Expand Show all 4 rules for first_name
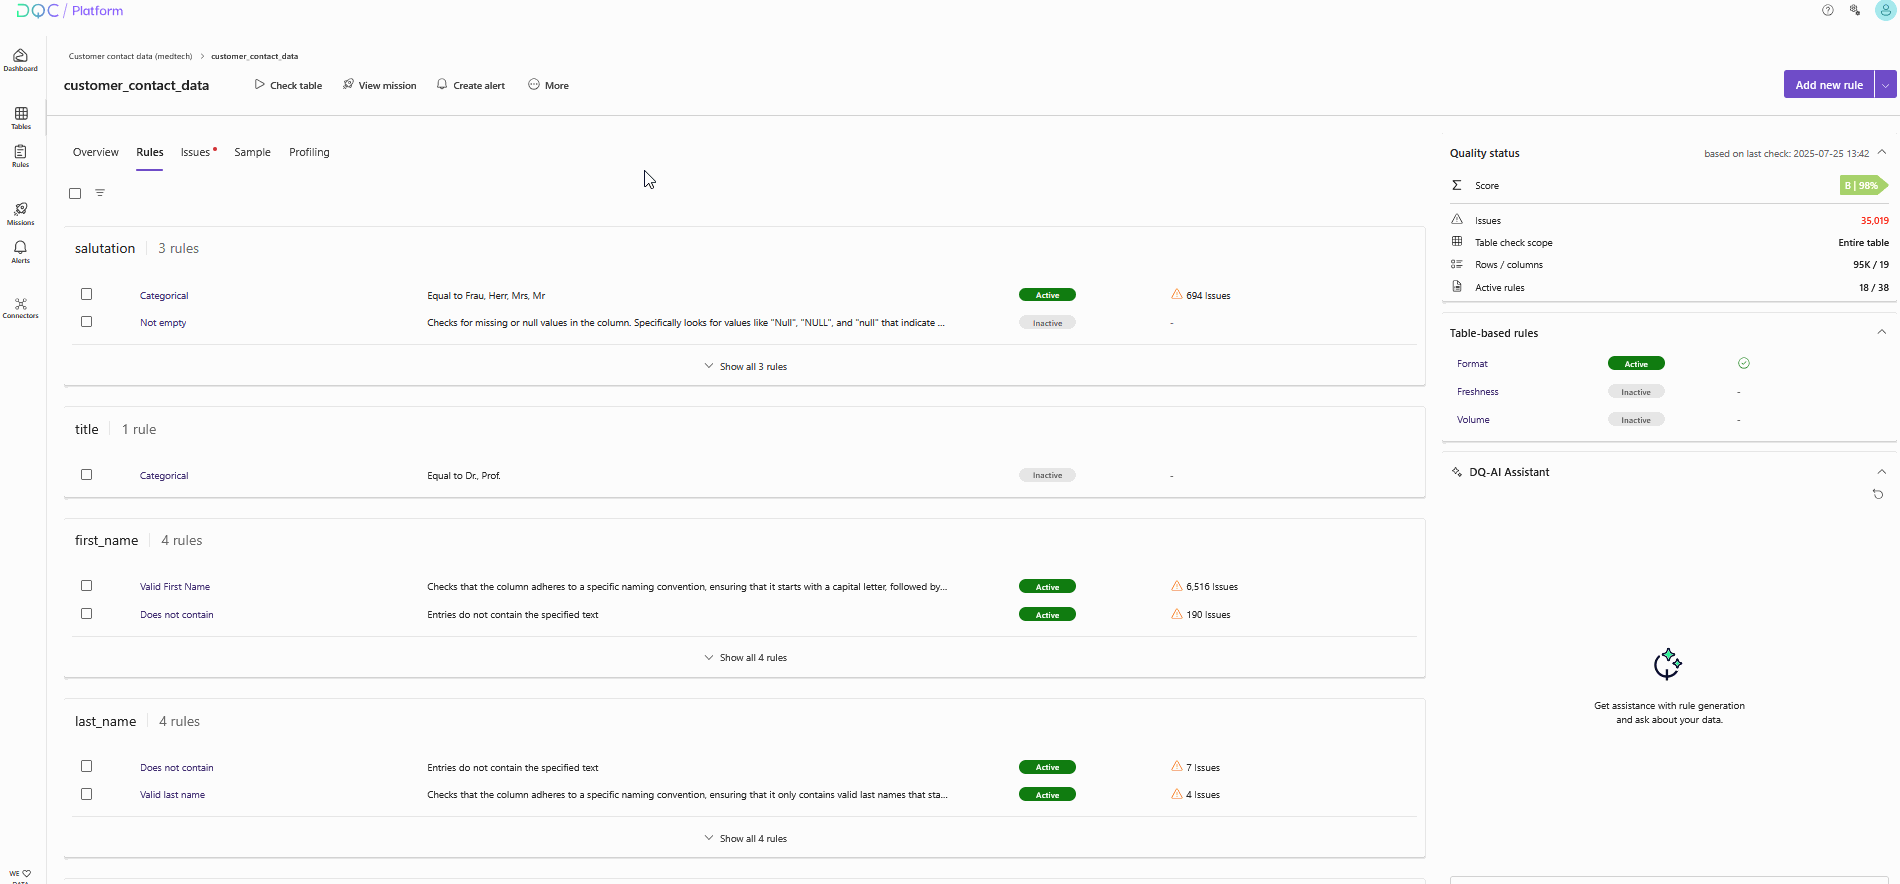 (x=745, y=657)
